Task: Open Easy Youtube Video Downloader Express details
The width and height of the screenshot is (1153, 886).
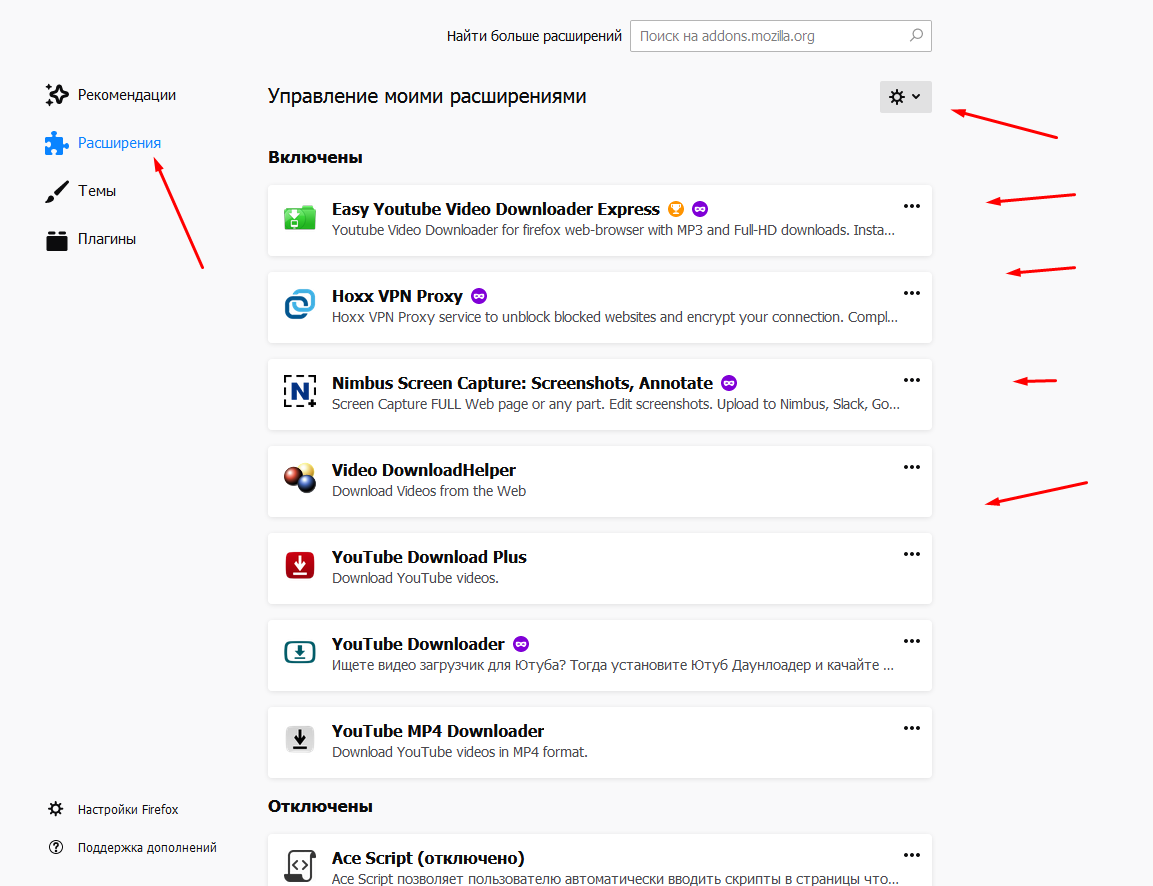Action: pos(496,209)
